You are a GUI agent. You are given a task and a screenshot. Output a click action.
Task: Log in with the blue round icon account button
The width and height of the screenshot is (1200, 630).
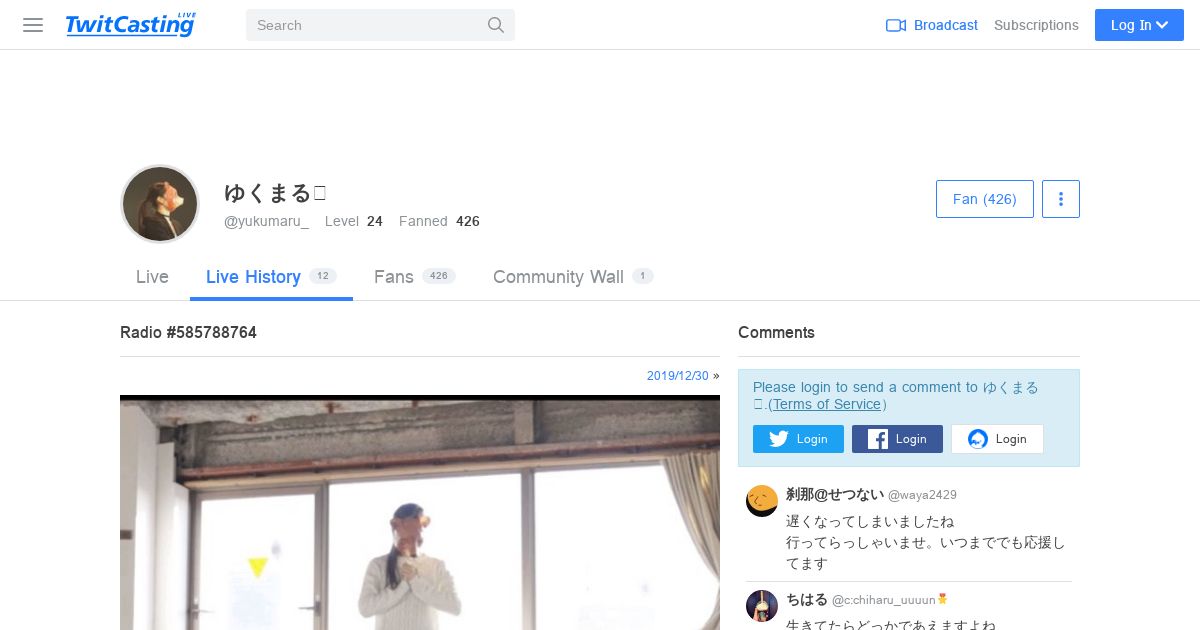coord(997,439)
